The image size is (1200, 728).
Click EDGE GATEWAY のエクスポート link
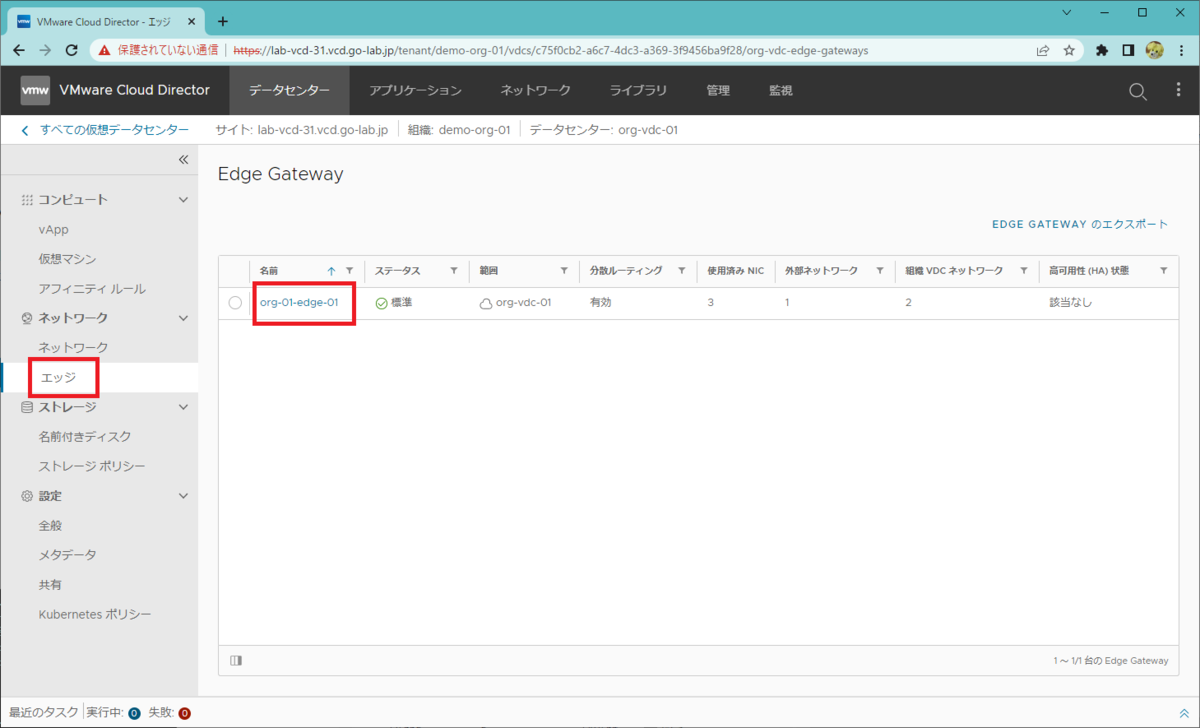1080,224
